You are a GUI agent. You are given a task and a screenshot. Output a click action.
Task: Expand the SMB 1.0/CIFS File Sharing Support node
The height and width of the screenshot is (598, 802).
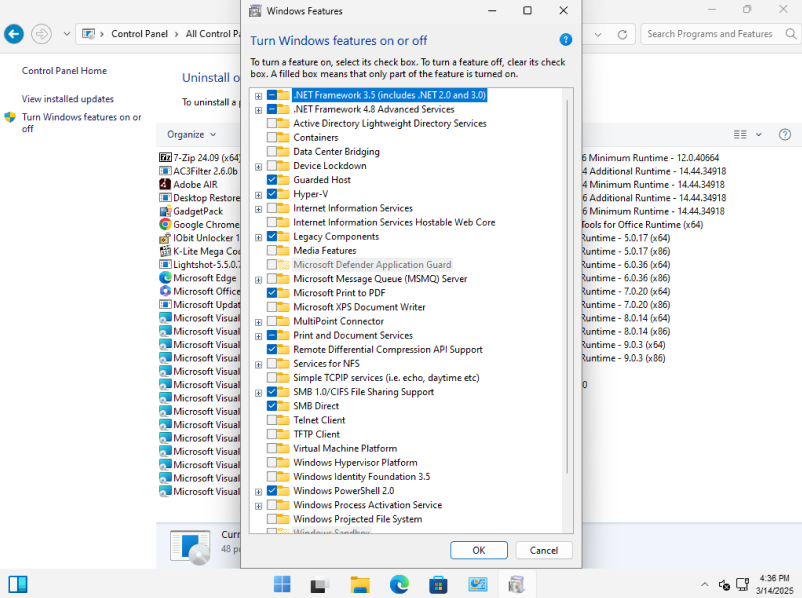(258, 393)
